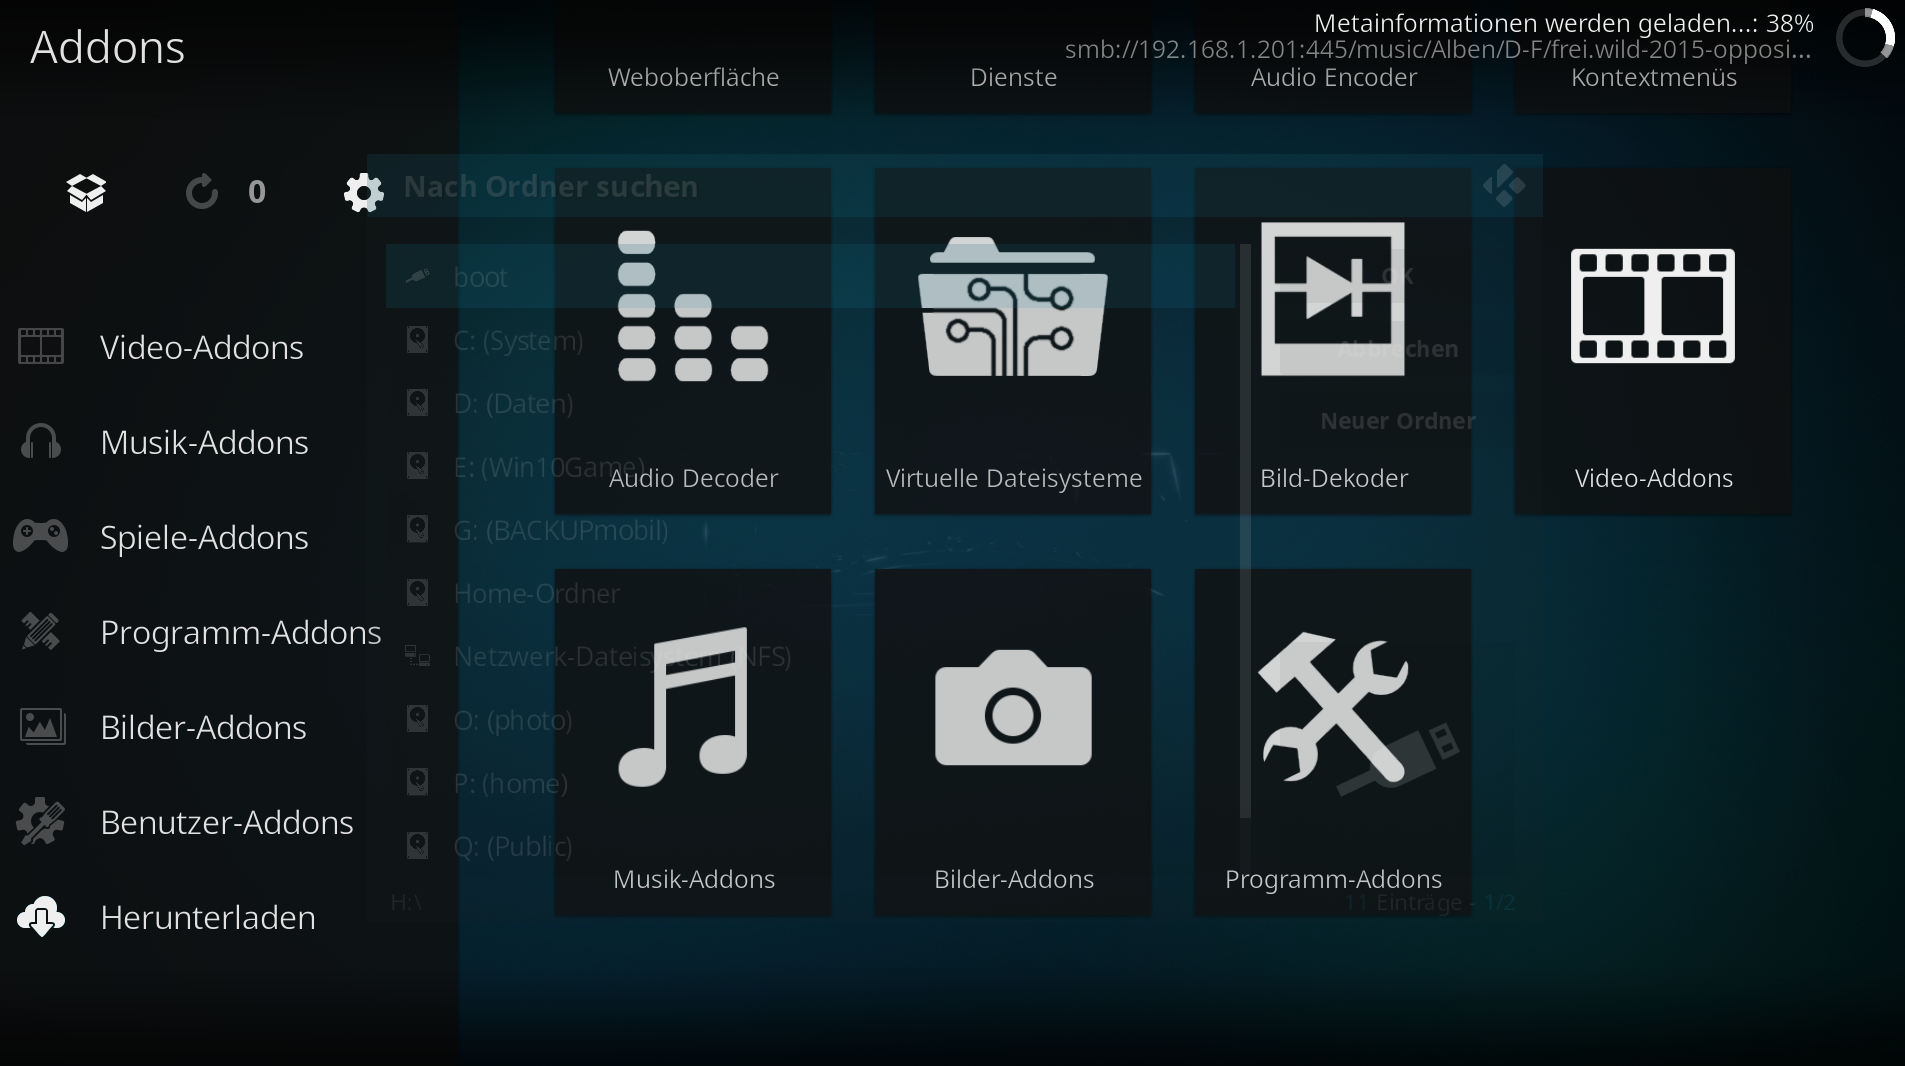Open the Programm-Addons tools tile

pos(1333,743)
